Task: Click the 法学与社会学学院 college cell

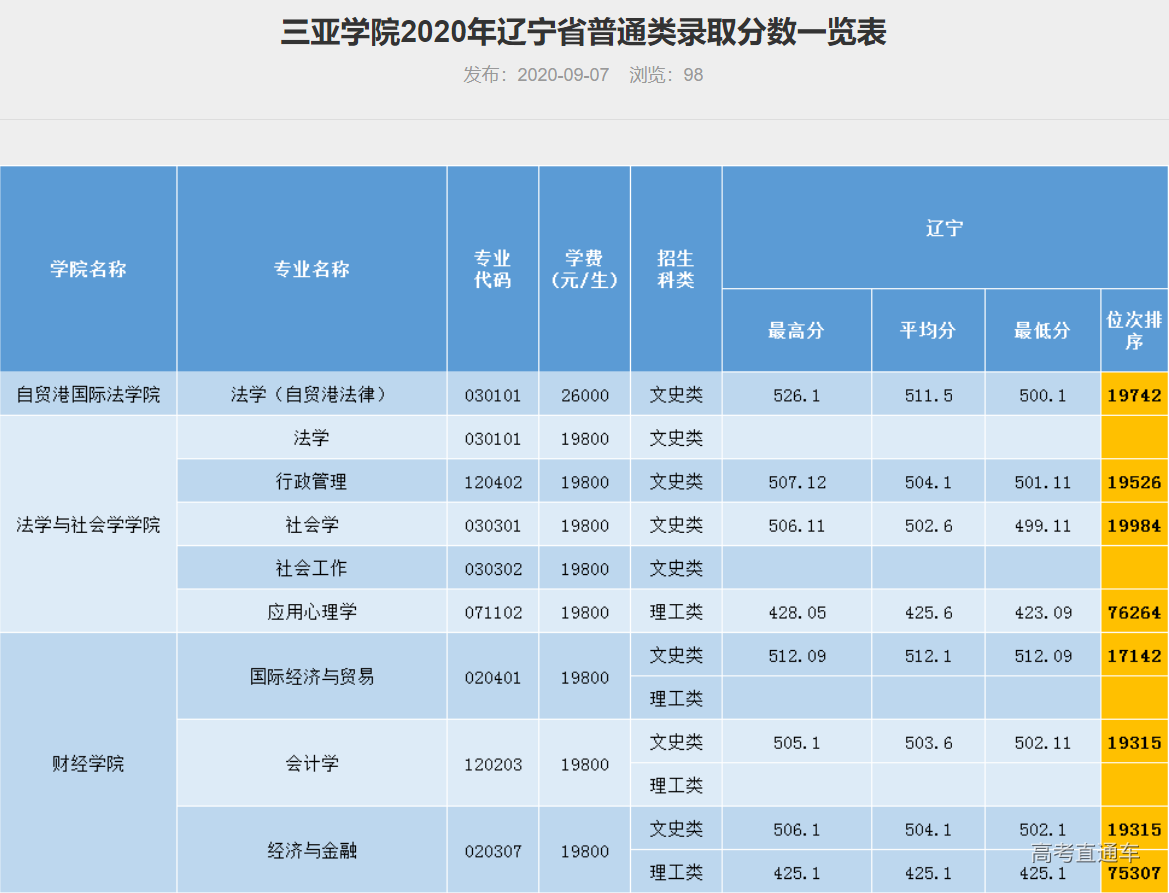Action: tap(88, 524)
